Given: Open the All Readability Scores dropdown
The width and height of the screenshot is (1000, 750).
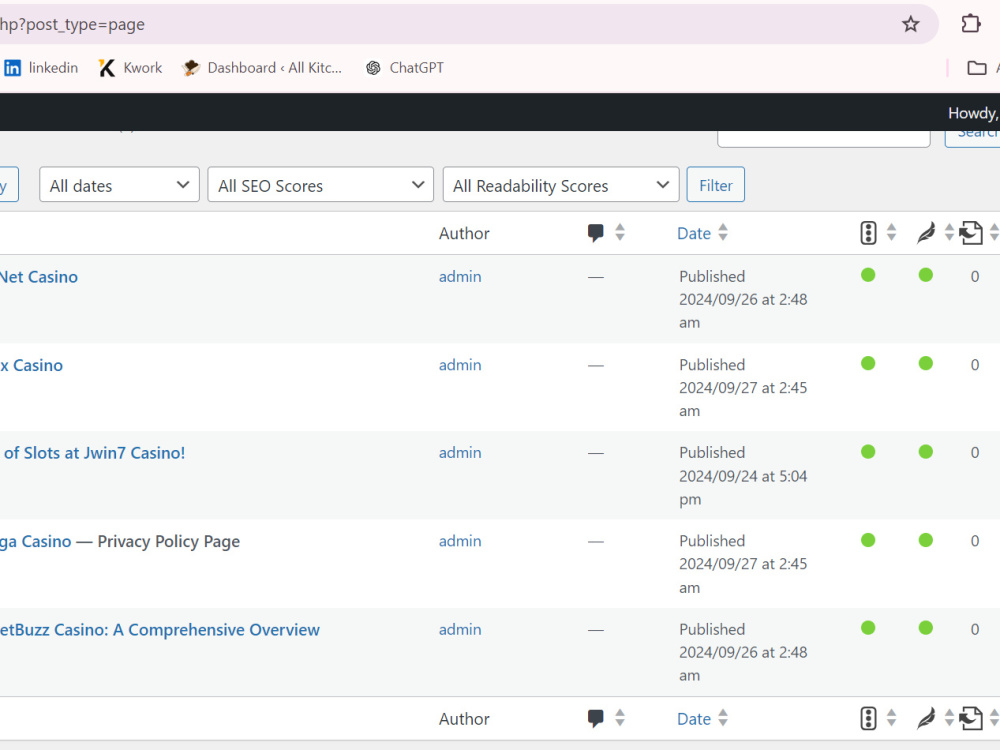Looking at the screenshot, I should (x=561, y=185).
